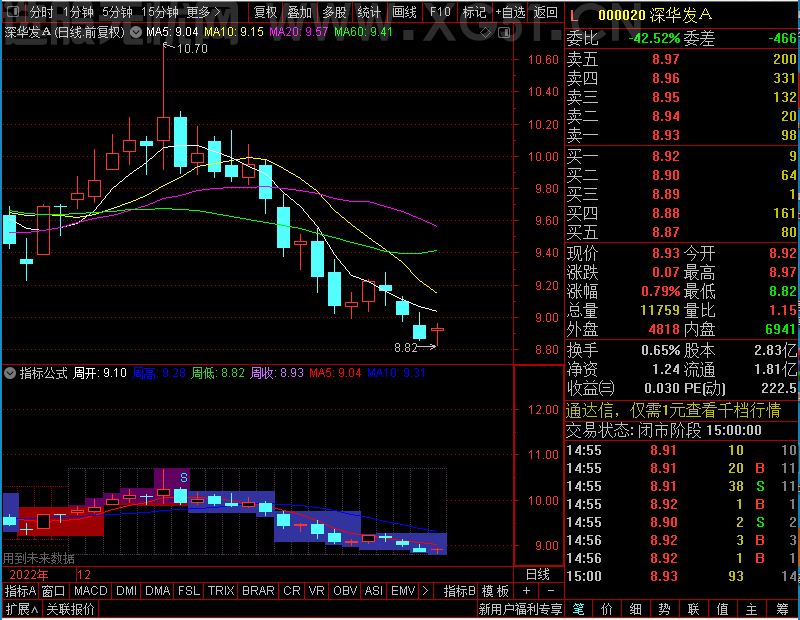The image size is (800, 620).
Task: Activate the 画线 drawing tool
Action: coord(404,12)
